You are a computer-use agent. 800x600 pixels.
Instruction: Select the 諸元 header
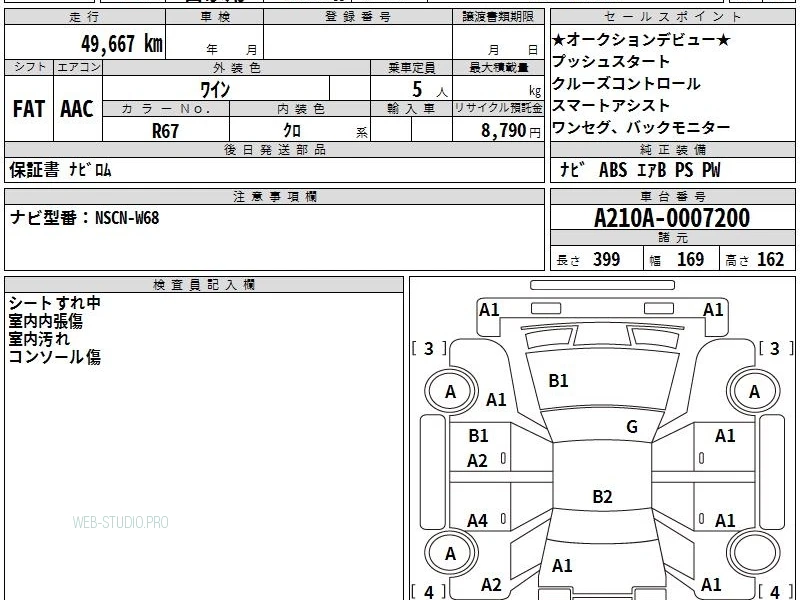coord(672,237)
